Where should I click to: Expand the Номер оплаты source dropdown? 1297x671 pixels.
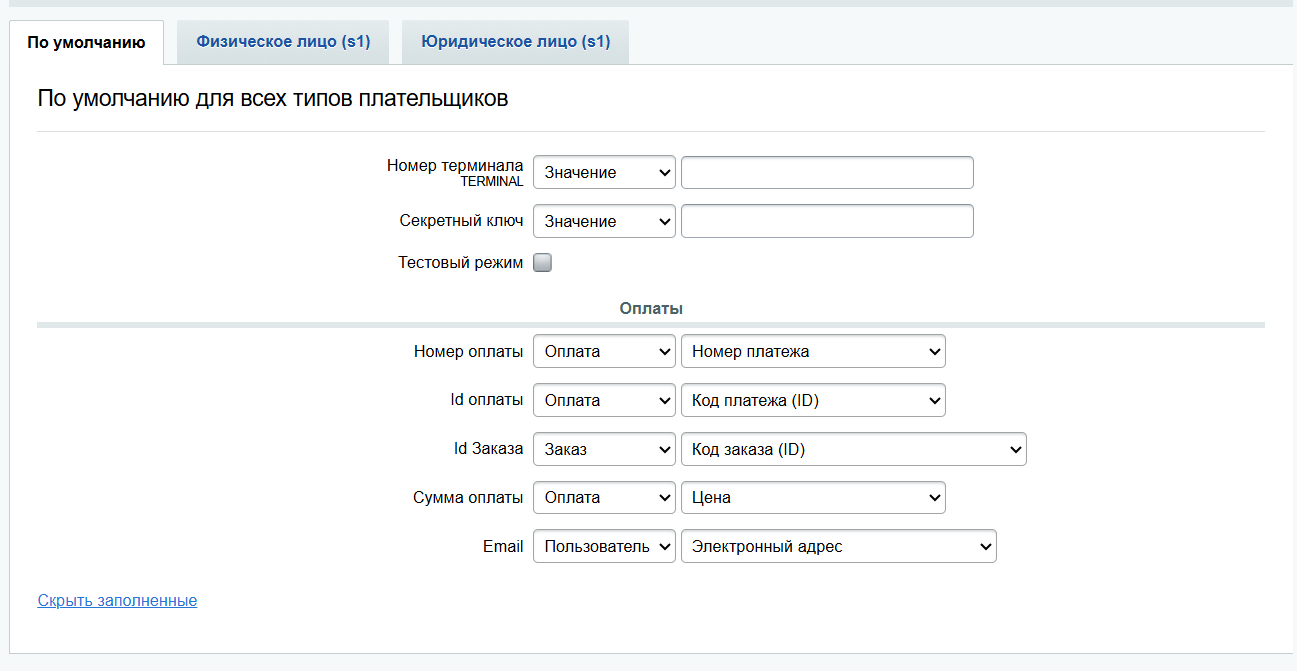604,352
